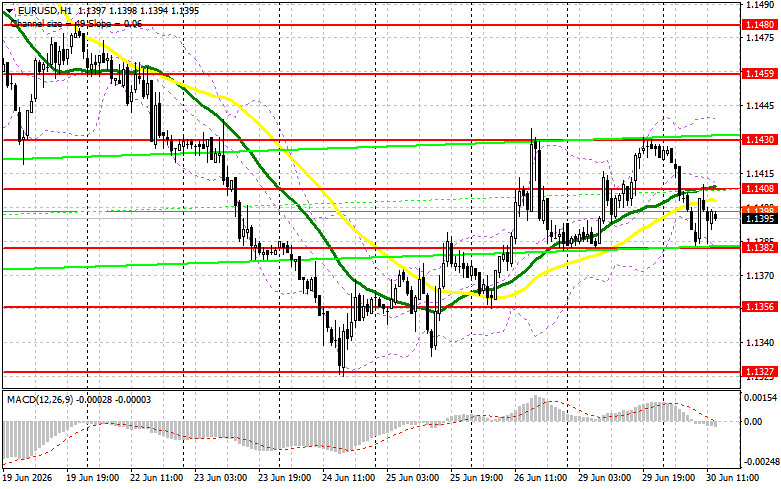Image resolution: width=781 pixels, height=489 pixels.
Task: Click the 1.1445 price scale value
Action: (760, 106)
